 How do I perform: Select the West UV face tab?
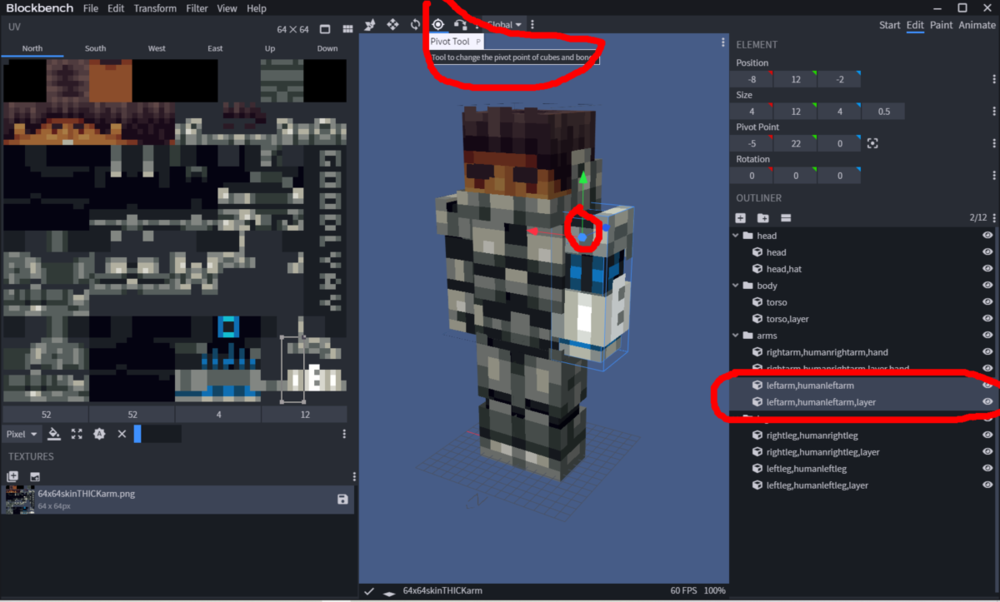(x=156, y=48)
